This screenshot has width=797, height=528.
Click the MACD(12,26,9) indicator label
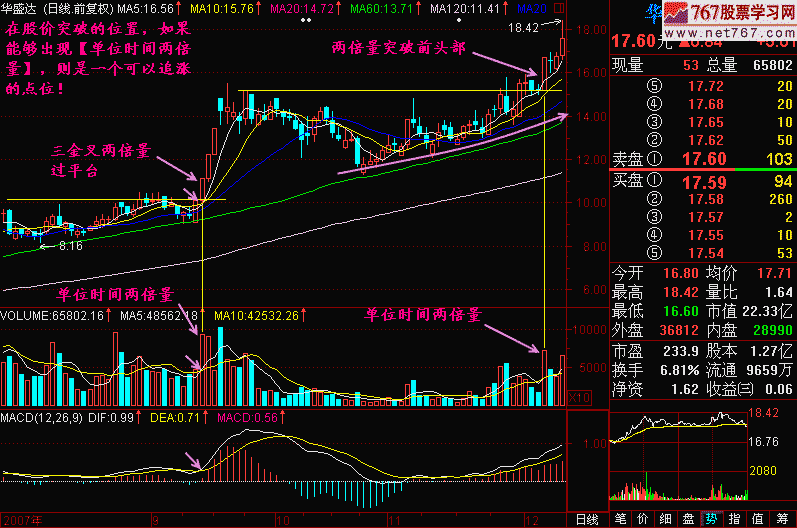(x=40, y=415)
